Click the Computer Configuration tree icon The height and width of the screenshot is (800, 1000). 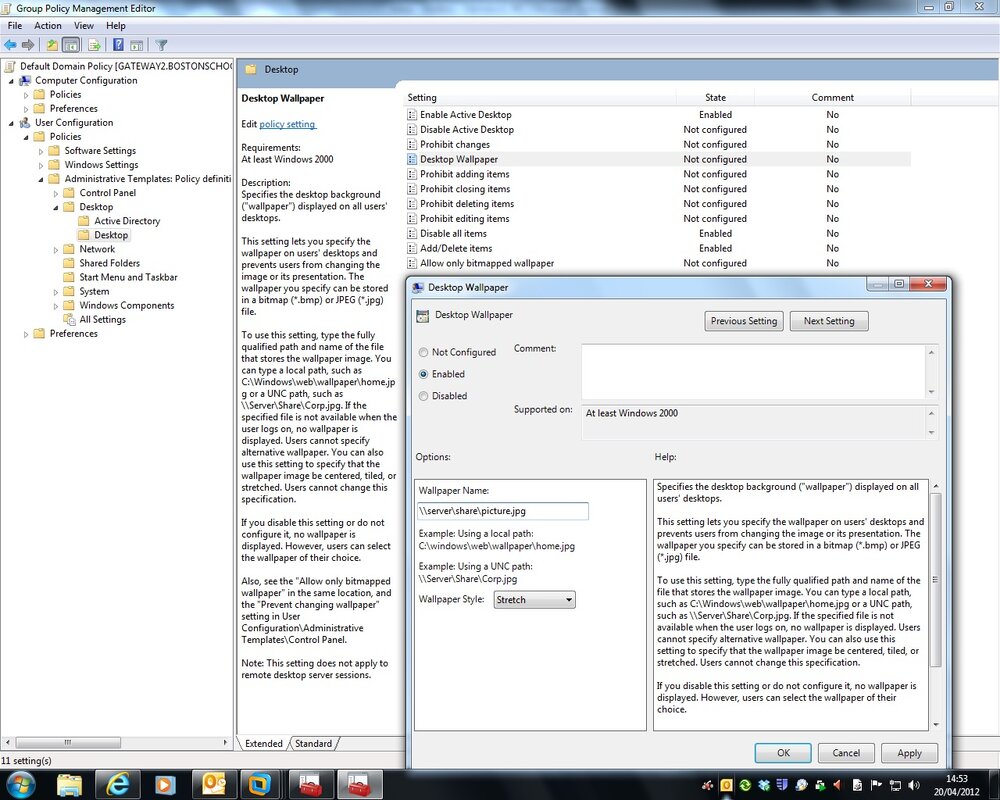tap(25, 80)
